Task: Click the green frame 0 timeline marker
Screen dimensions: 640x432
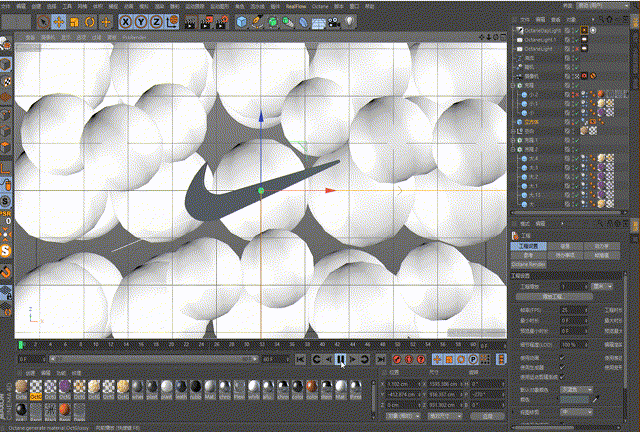Action: click(21, 345)
